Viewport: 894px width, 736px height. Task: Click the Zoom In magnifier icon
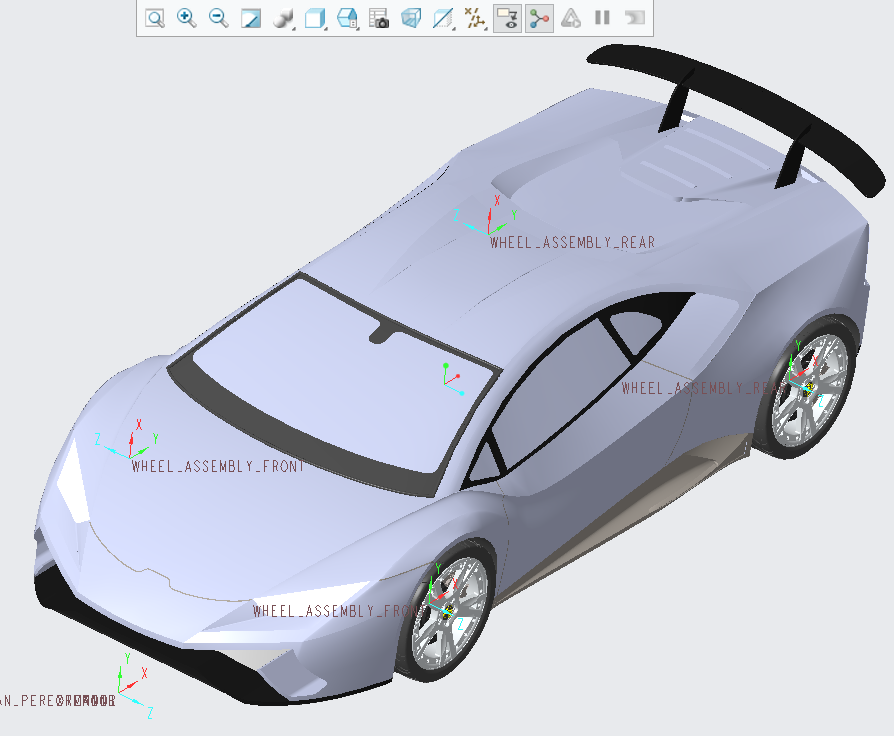(x=186, y=18)
